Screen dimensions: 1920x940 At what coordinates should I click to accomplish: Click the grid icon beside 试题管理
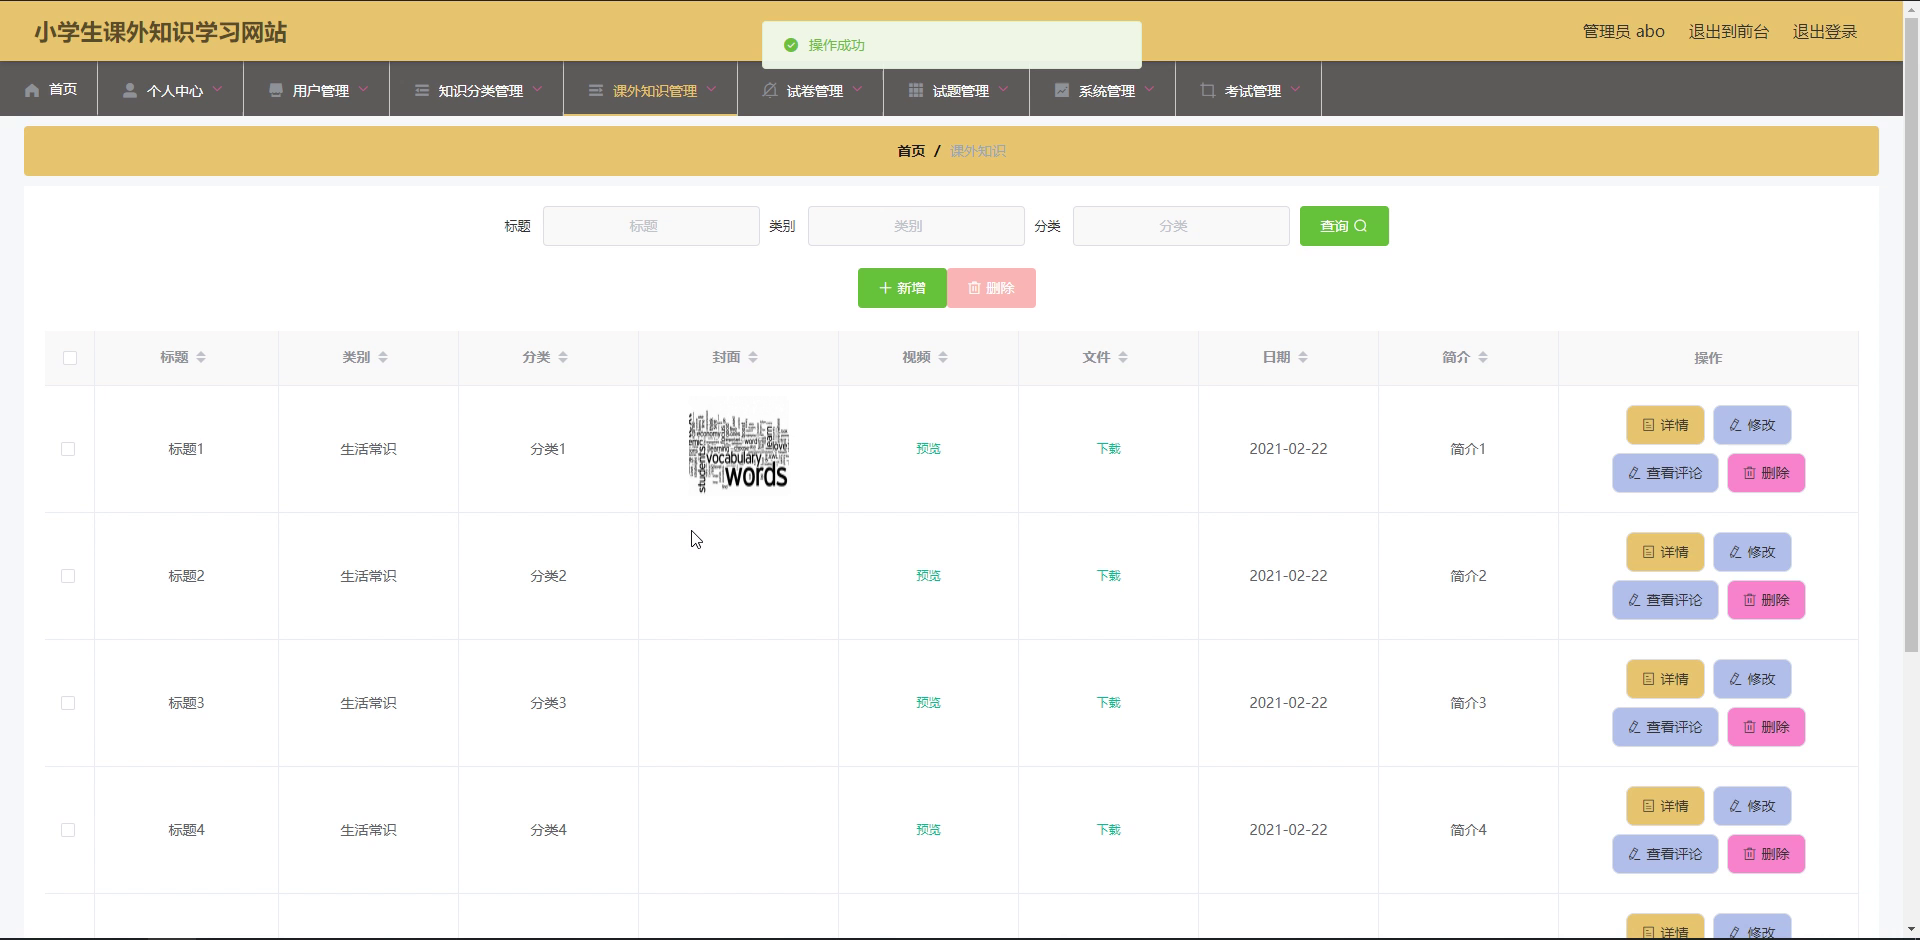click(916, 90)
